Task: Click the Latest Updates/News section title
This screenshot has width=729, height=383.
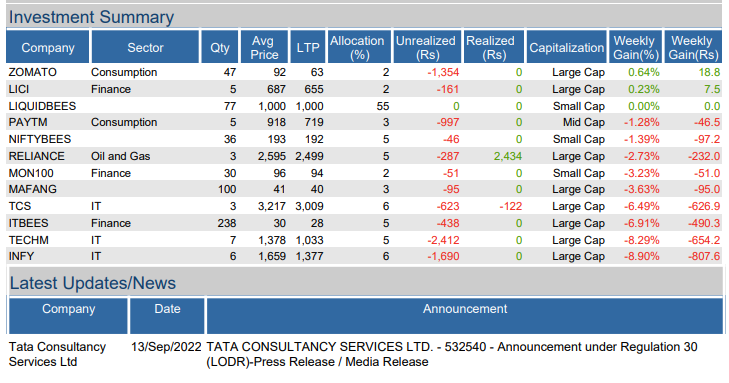Action: click(93, 283)
